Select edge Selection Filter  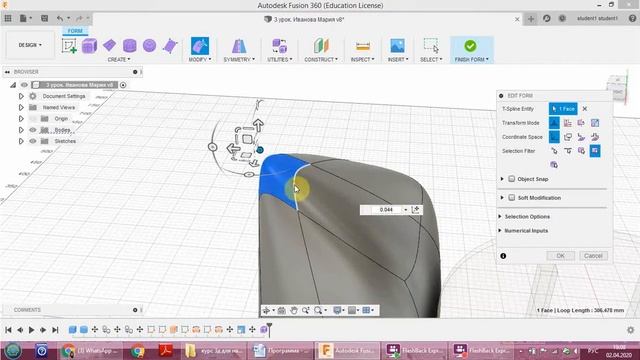[x=568, y=151]
